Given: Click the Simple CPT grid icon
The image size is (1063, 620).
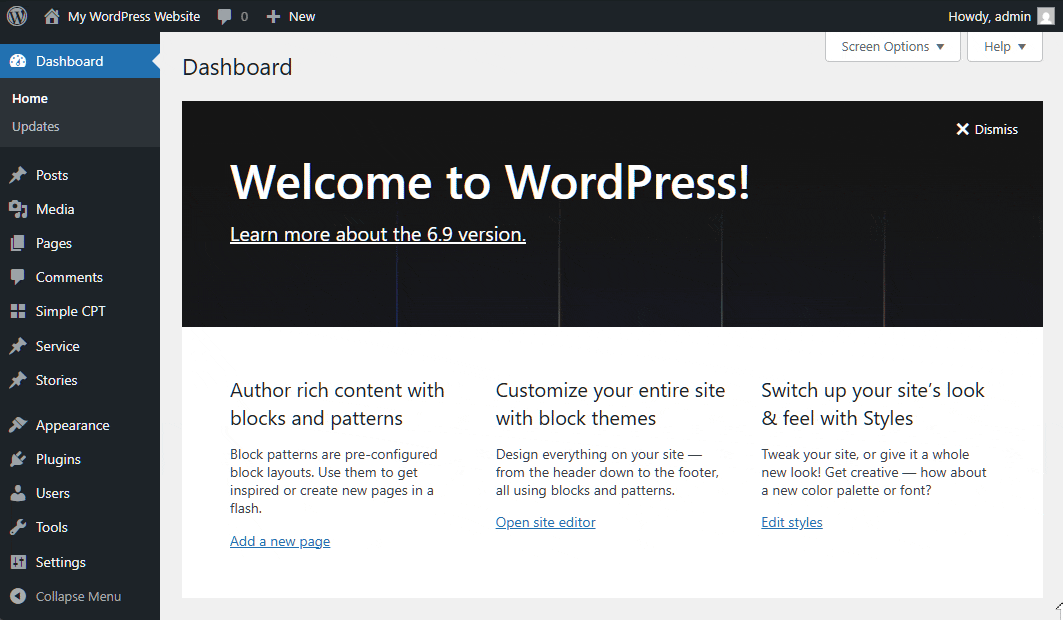Looking at the screenshot, I should point(18,311).
